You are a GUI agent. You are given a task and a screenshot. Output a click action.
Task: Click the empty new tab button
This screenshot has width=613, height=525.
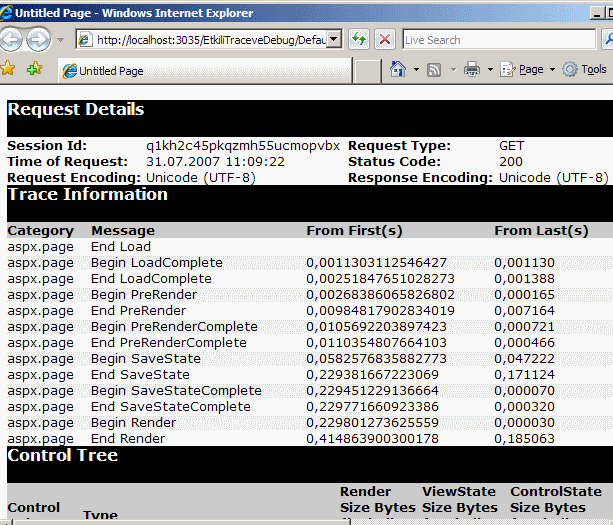click(x=367, y=71)
